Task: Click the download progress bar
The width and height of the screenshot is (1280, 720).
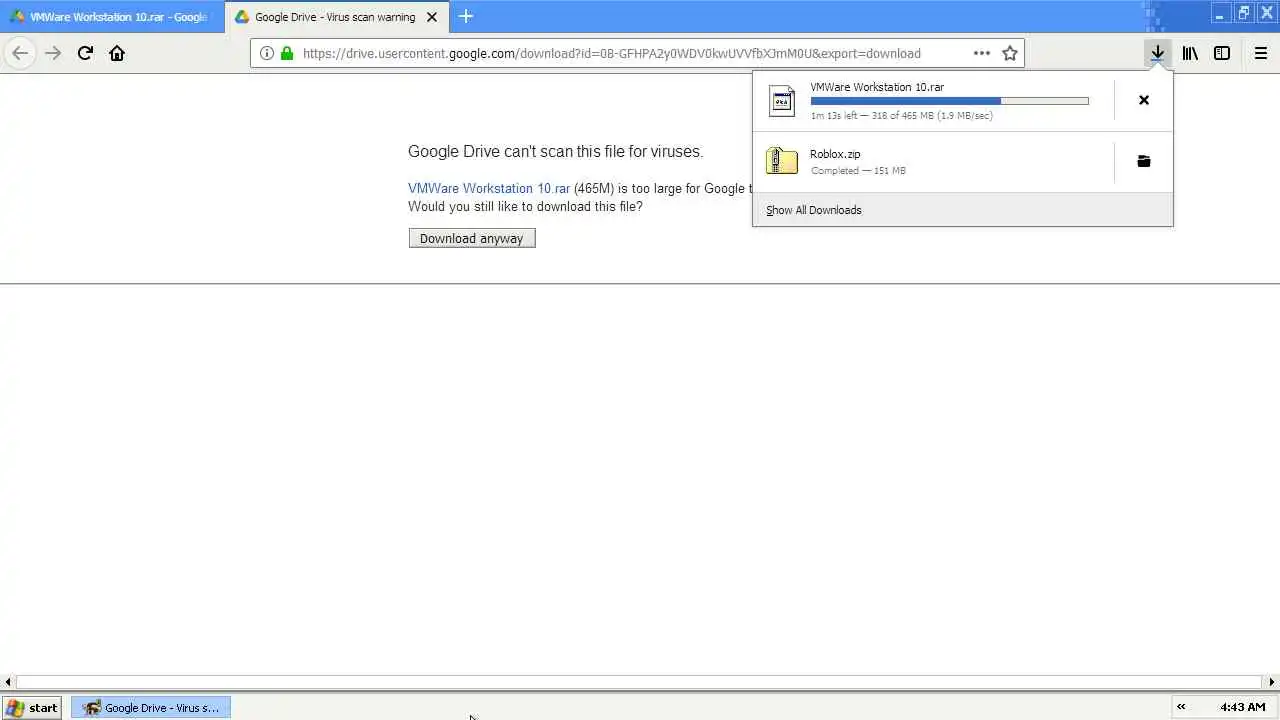Action: 949,101
